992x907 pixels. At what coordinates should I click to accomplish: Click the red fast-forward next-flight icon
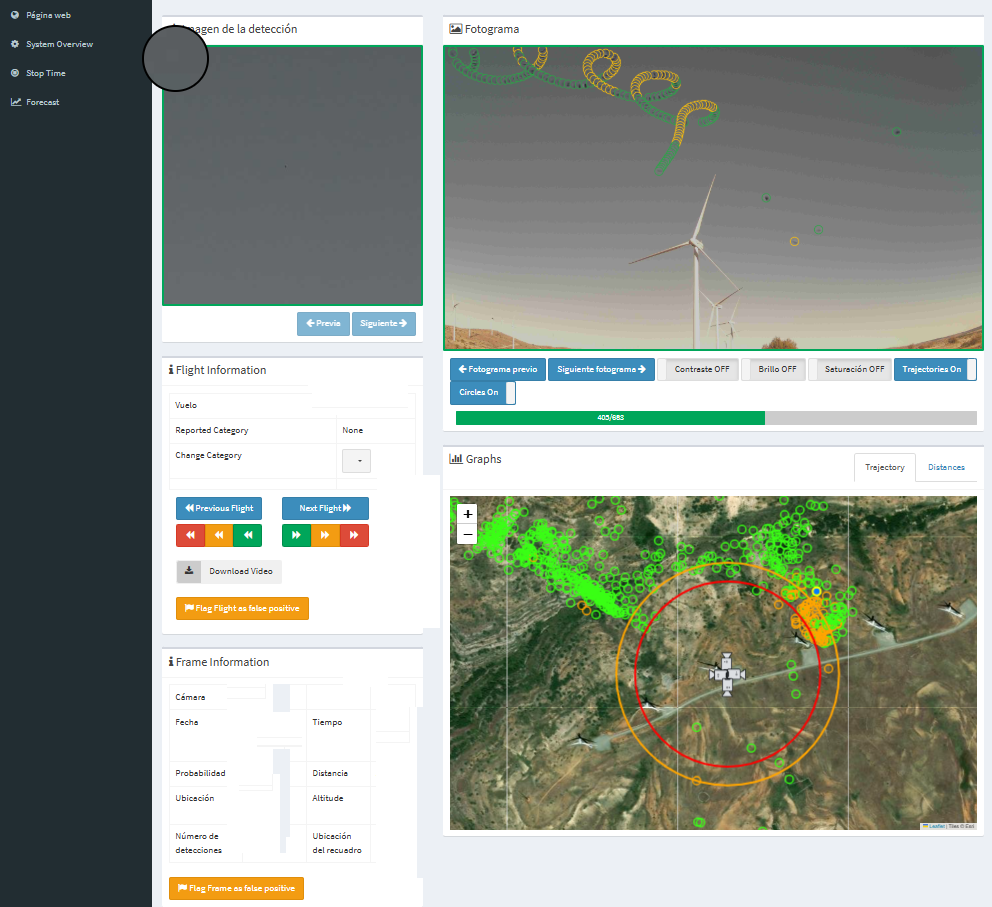click(x=354, y=536)
